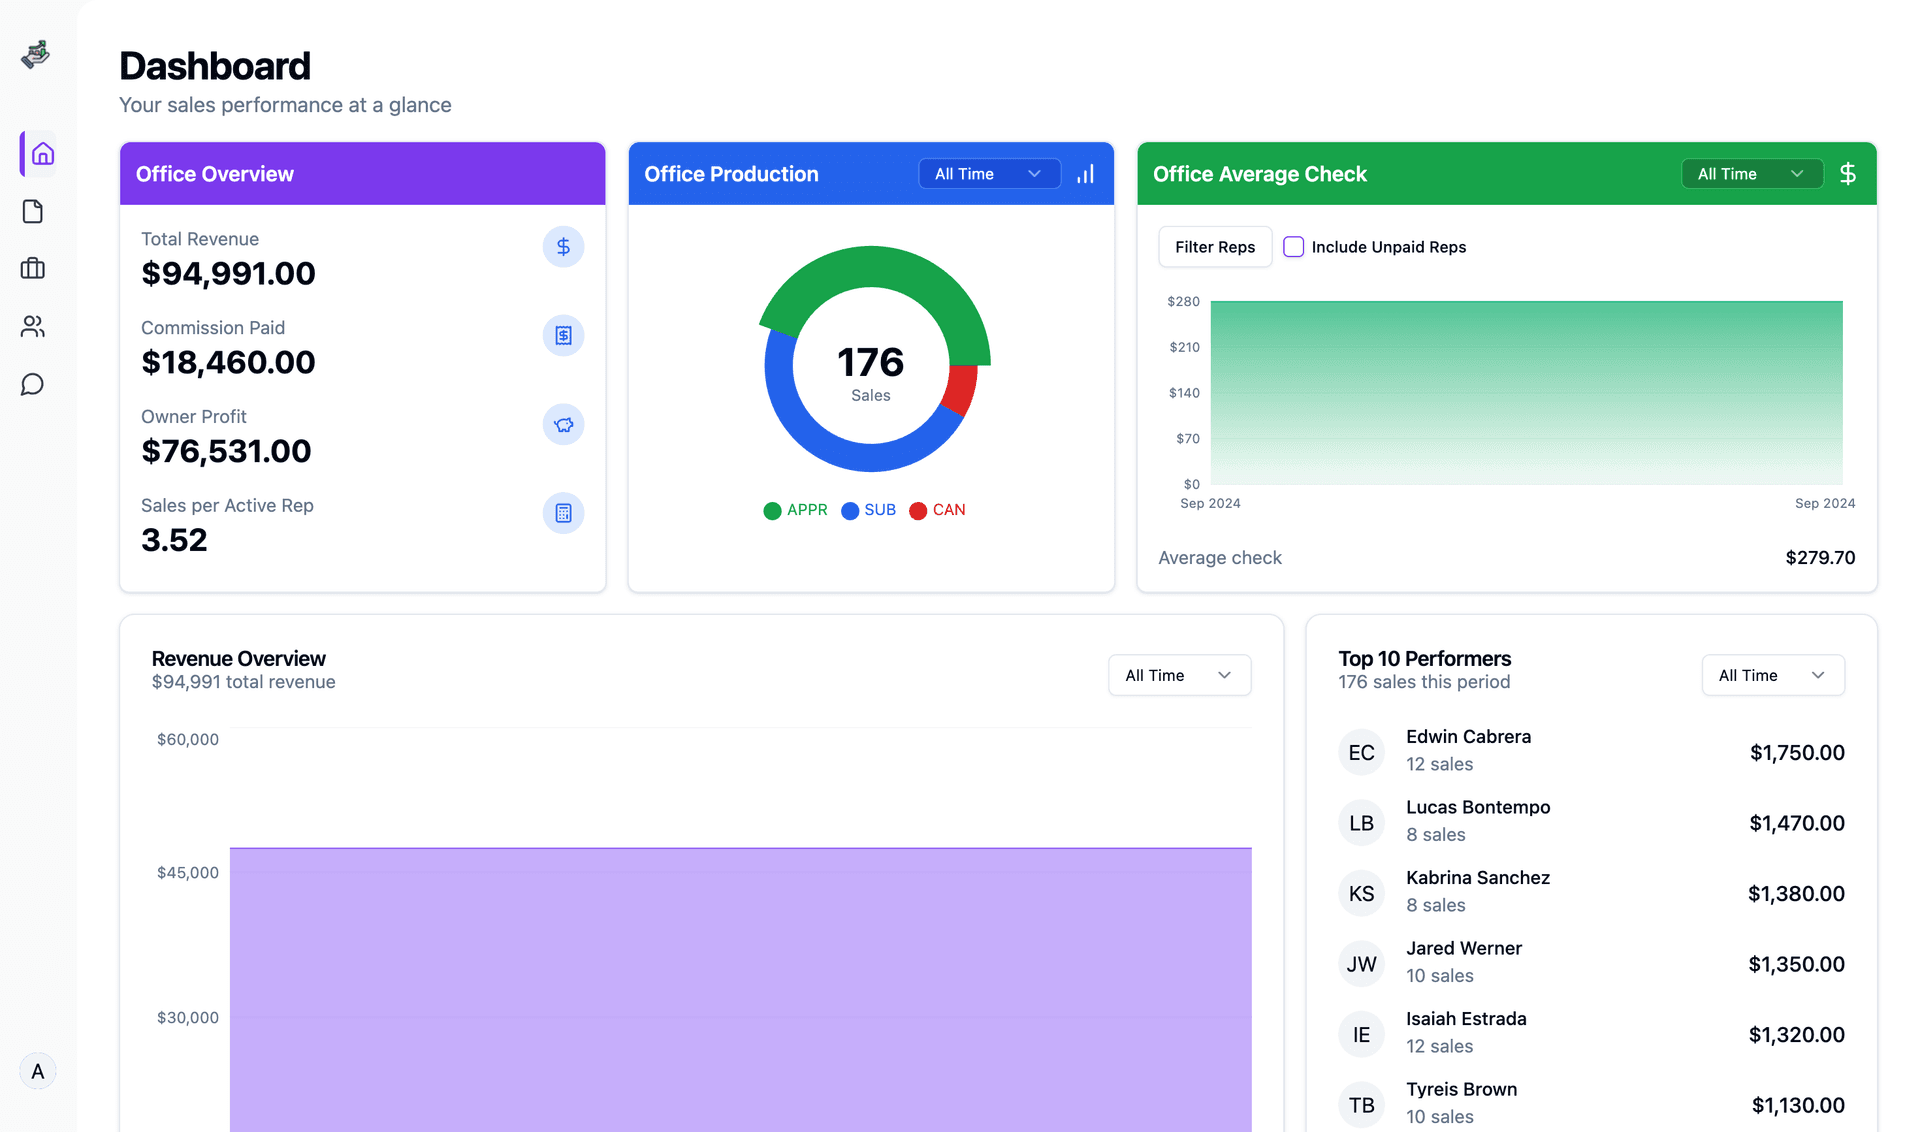Open the Team members sidebar icon
The image size is (1920, 1132).
(x=33, y=326)
